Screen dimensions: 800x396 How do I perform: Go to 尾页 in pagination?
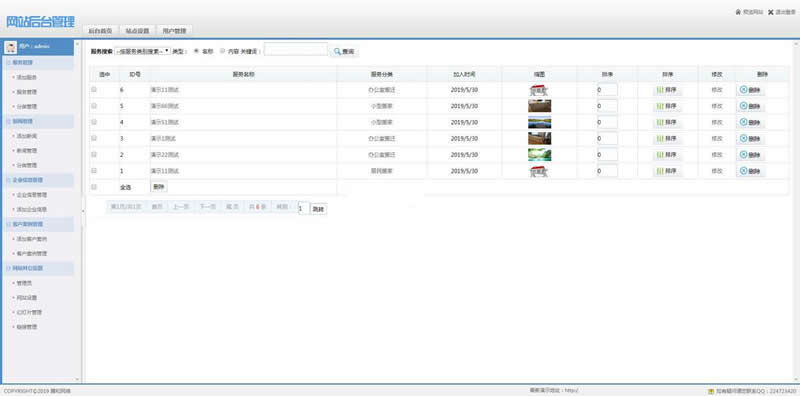(233, 207)
